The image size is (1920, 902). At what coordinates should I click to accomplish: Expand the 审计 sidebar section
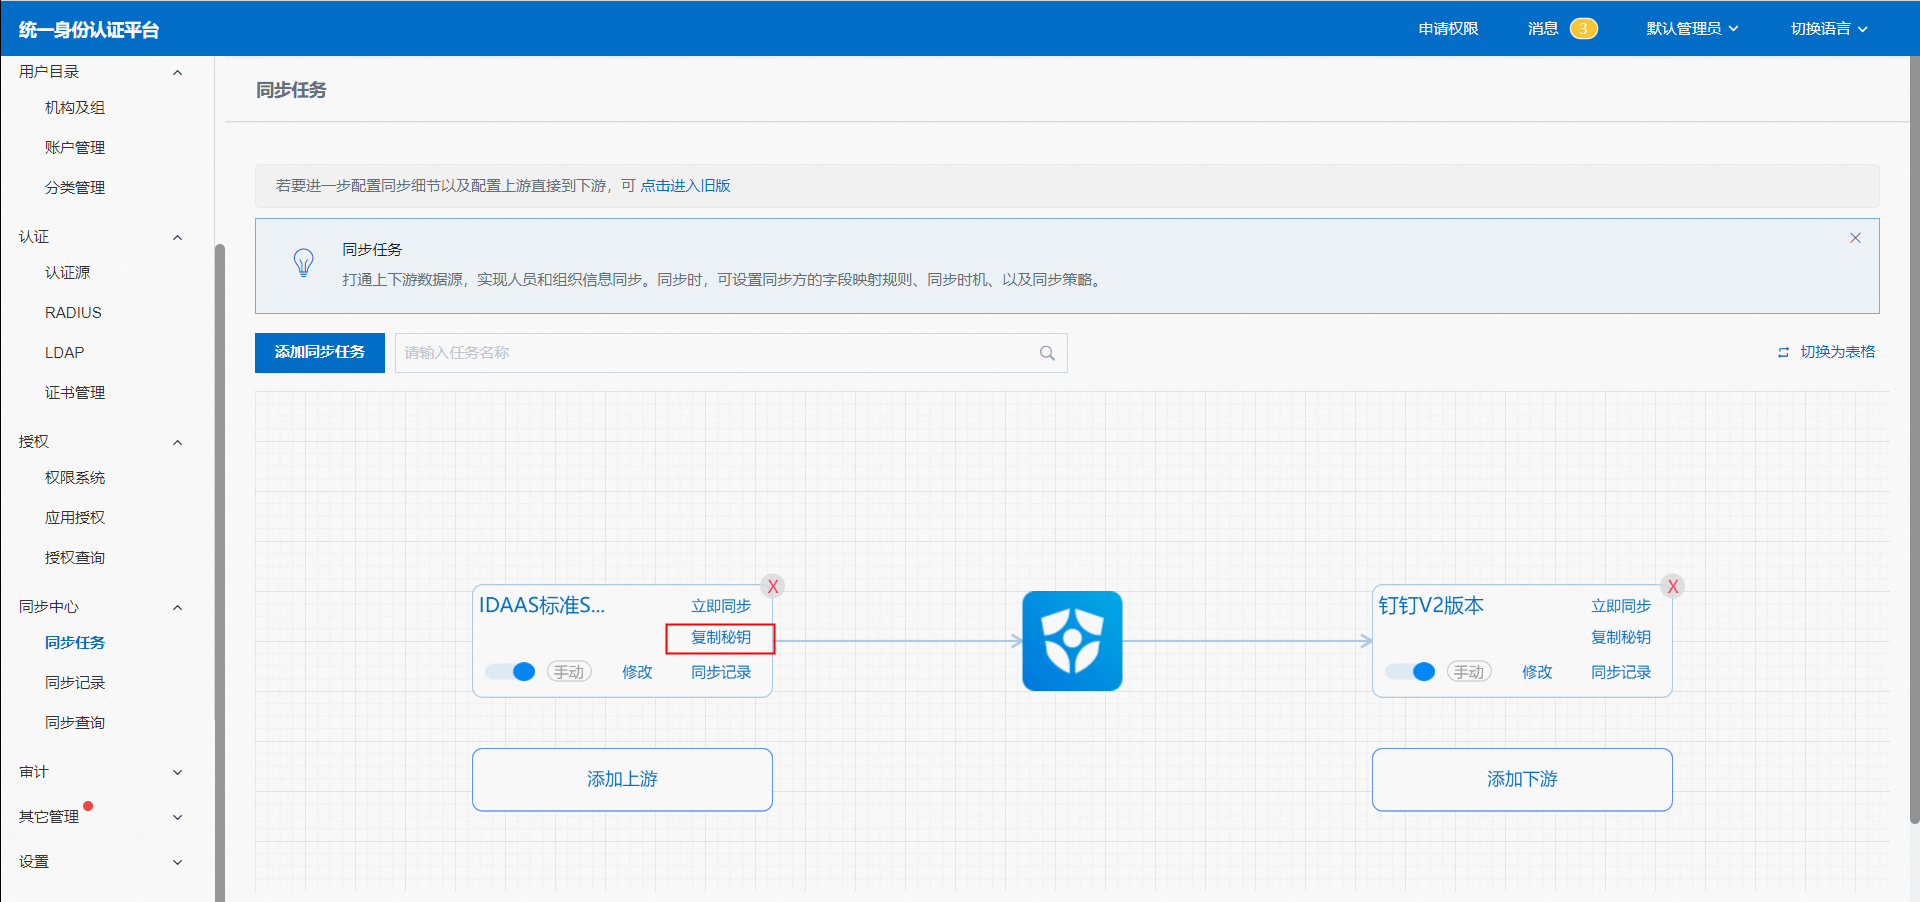pyautogui.click(x=100, y=772)
